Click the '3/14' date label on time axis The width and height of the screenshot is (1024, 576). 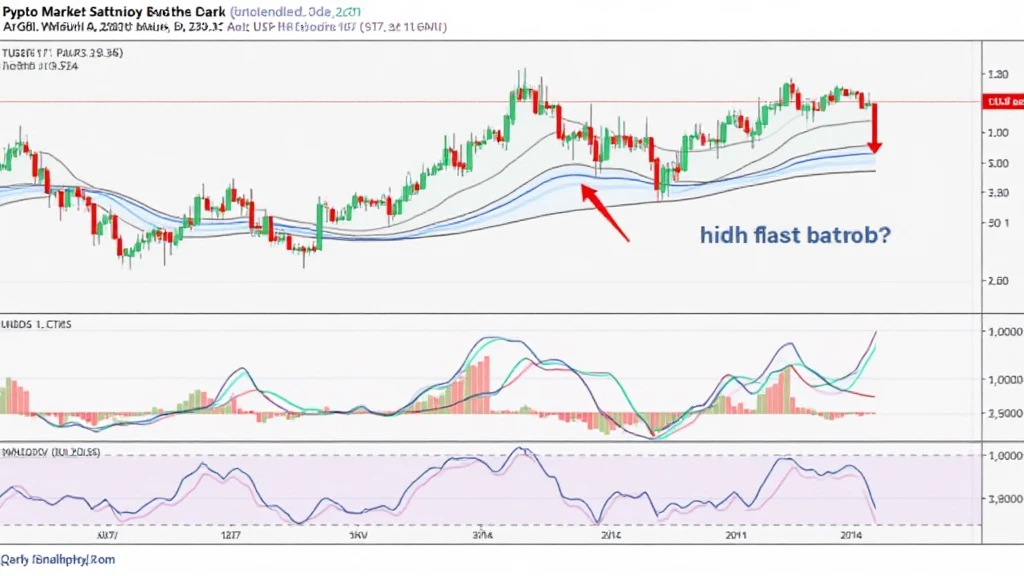[483, 536]
